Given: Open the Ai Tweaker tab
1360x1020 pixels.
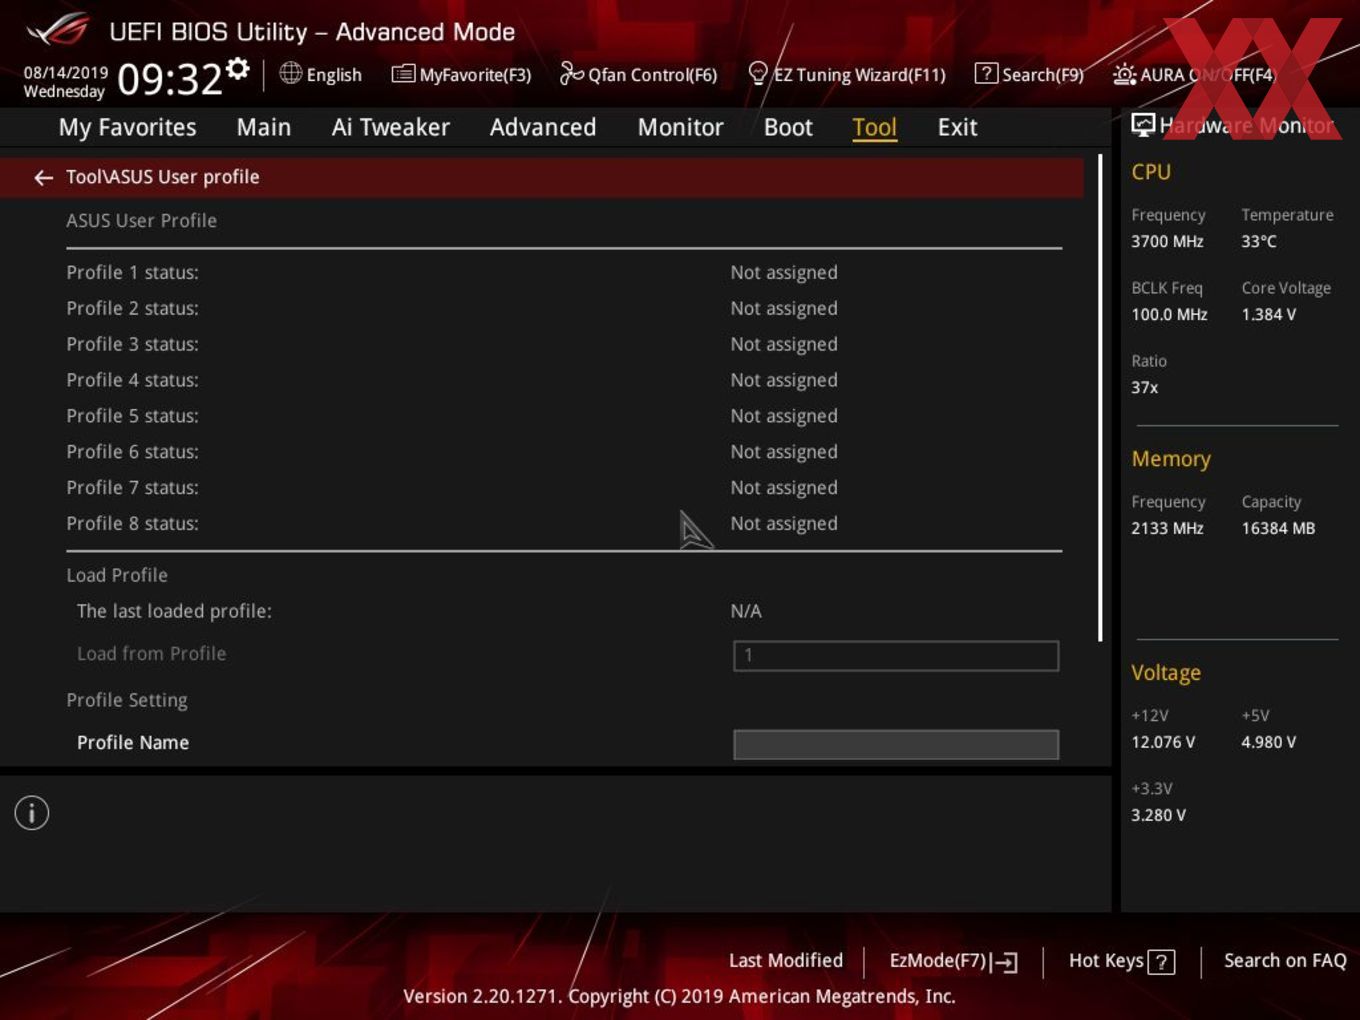Looking at the screenshot, I should coord(390,127).
